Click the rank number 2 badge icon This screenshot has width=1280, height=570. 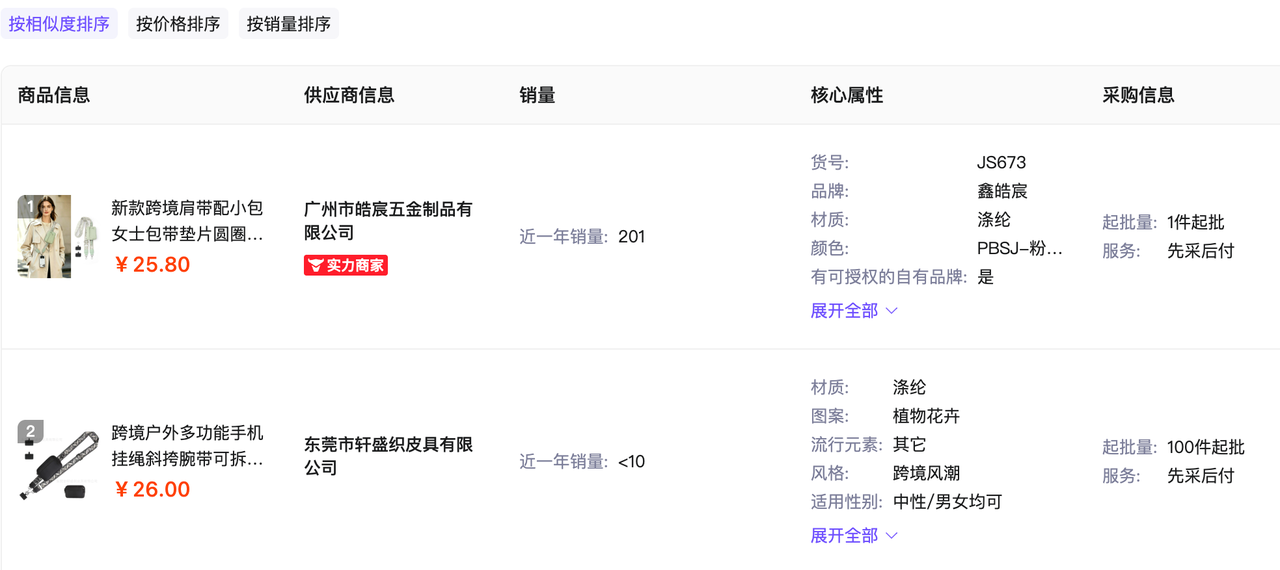[x=30, y=432]
